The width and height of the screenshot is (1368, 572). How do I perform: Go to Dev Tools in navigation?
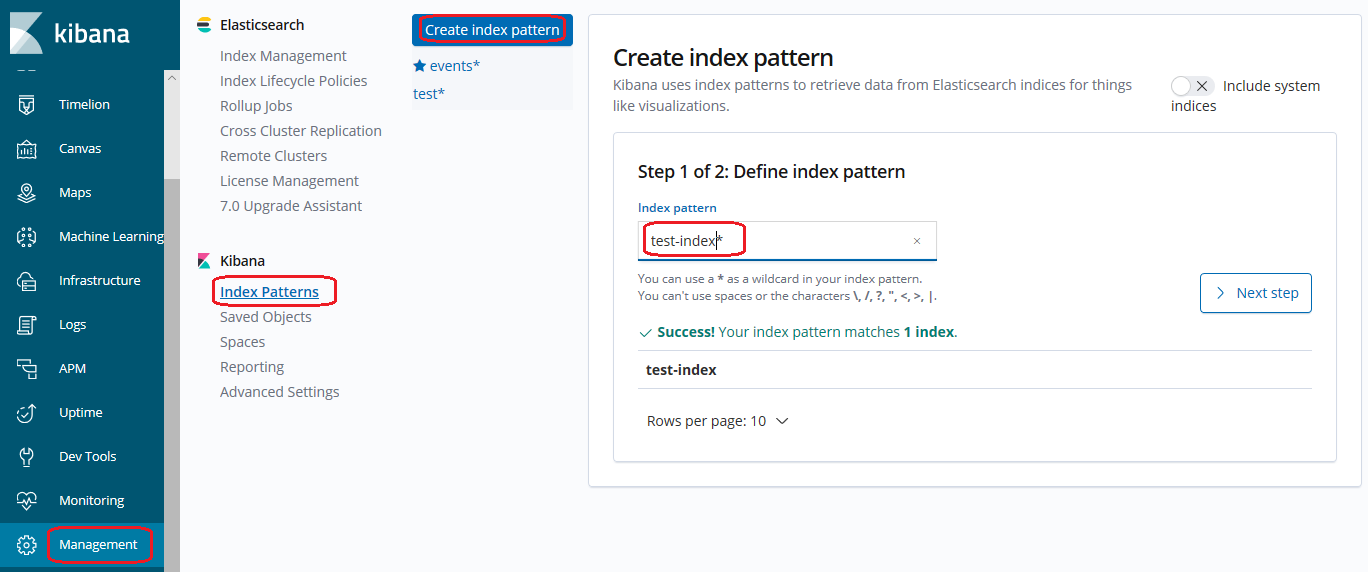[x=88, y=456]
